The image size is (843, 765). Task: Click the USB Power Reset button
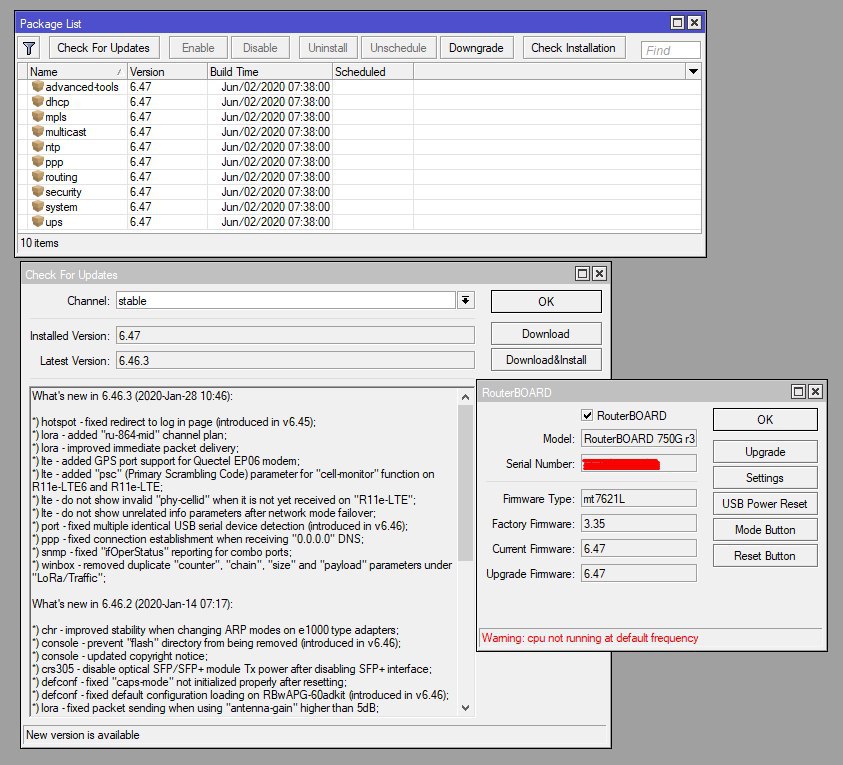pos(765,504)
